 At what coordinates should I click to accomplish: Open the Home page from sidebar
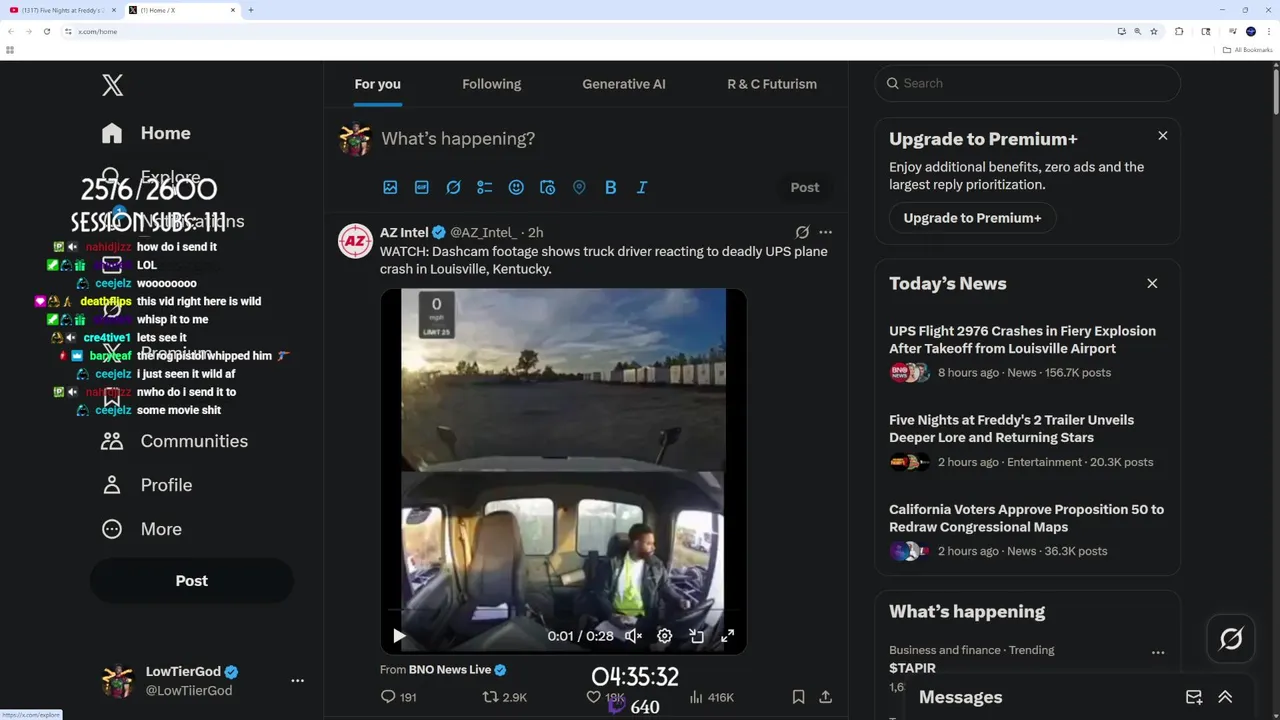pos(146,133)
